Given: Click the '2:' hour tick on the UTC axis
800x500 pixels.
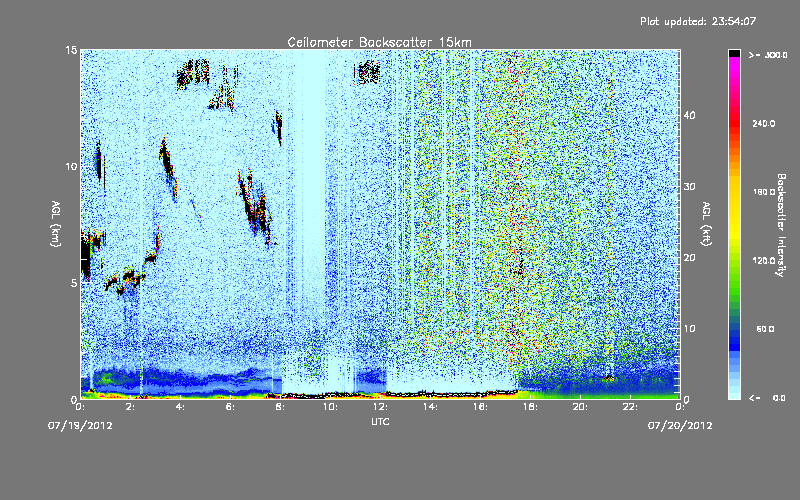Looking at the screenshot, I should click(x=130, y=407).
